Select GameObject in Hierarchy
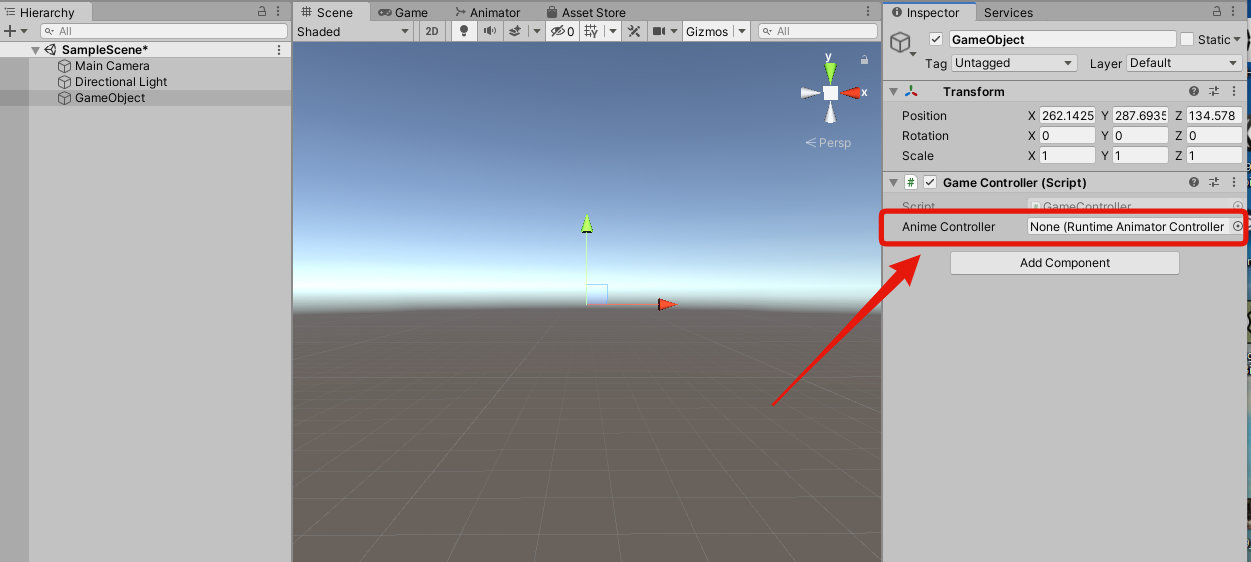The image size is (1251, 562). (x=110, y=98)
